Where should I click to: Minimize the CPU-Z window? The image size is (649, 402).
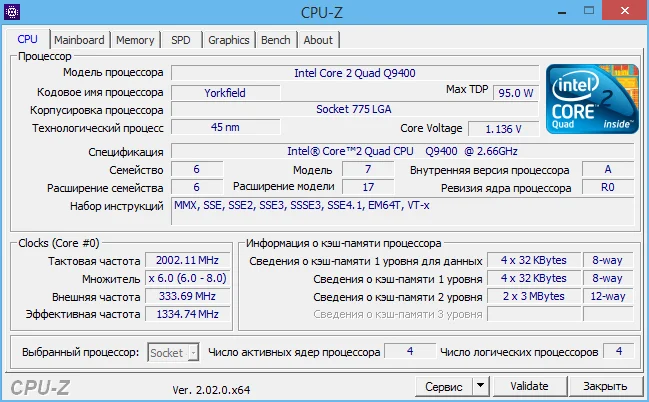coord(562,12)
